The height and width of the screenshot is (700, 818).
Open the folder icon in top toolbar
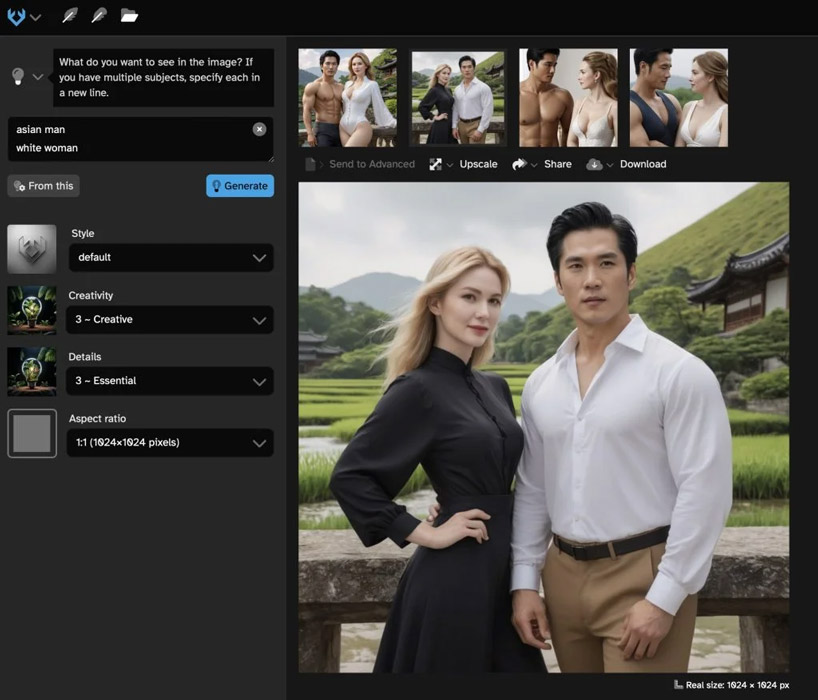(x=129, y=16)
